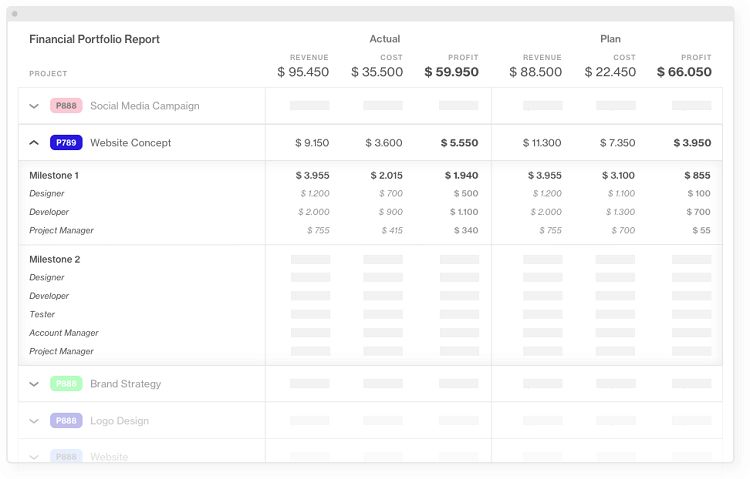Click Website Concept actual cost $ 3.600
Viewport: 750px width, 479px height.
point(384,143)
